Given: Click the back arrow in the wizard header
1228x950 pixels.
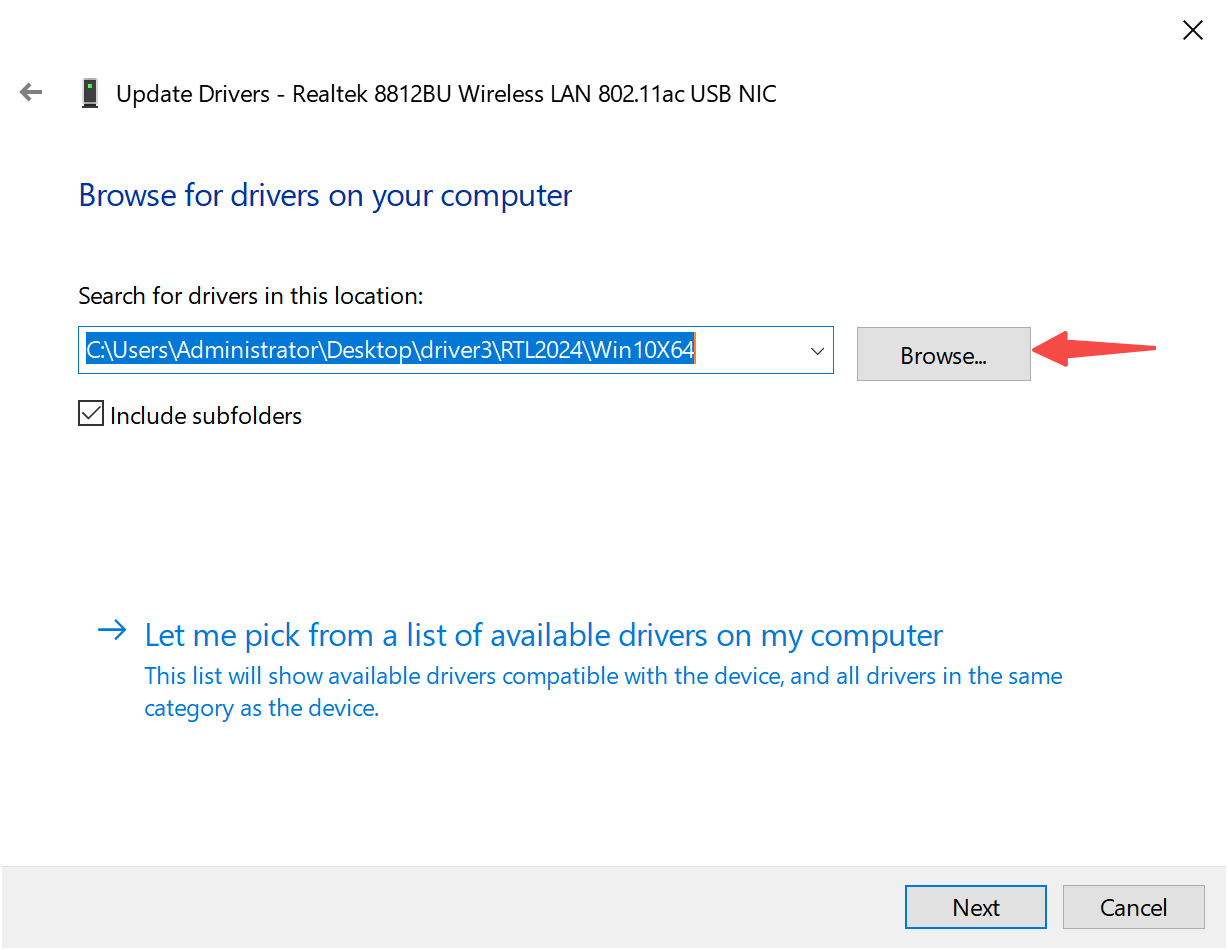Looking at the screenshot, I should (x=31, y=93).
